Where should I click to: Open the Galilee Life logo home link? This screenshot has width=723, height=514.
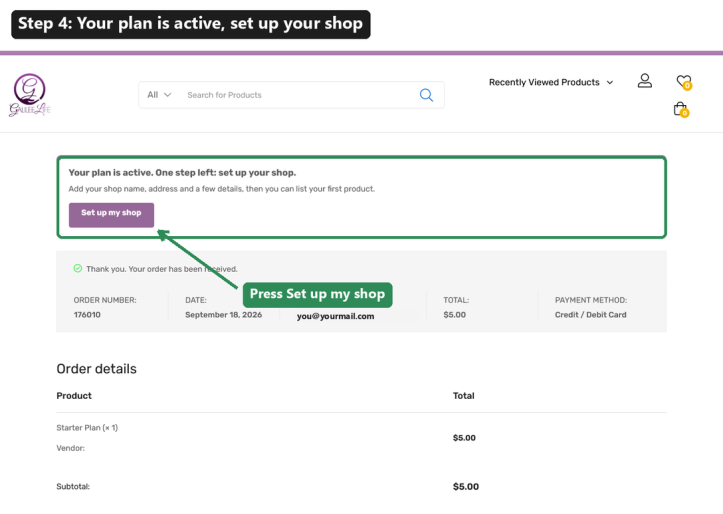tap(30, 95)
